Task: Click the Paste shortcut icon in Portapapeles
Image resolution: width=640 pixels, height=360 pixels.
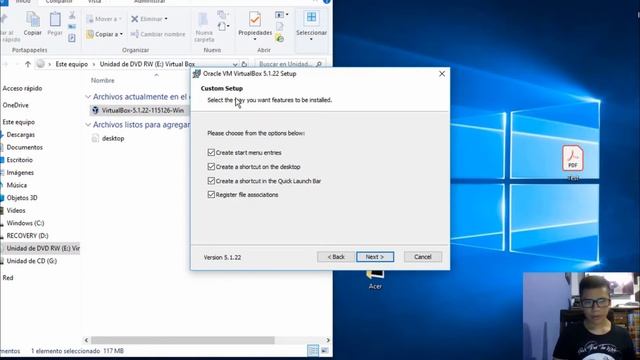Action: (72, 38)
